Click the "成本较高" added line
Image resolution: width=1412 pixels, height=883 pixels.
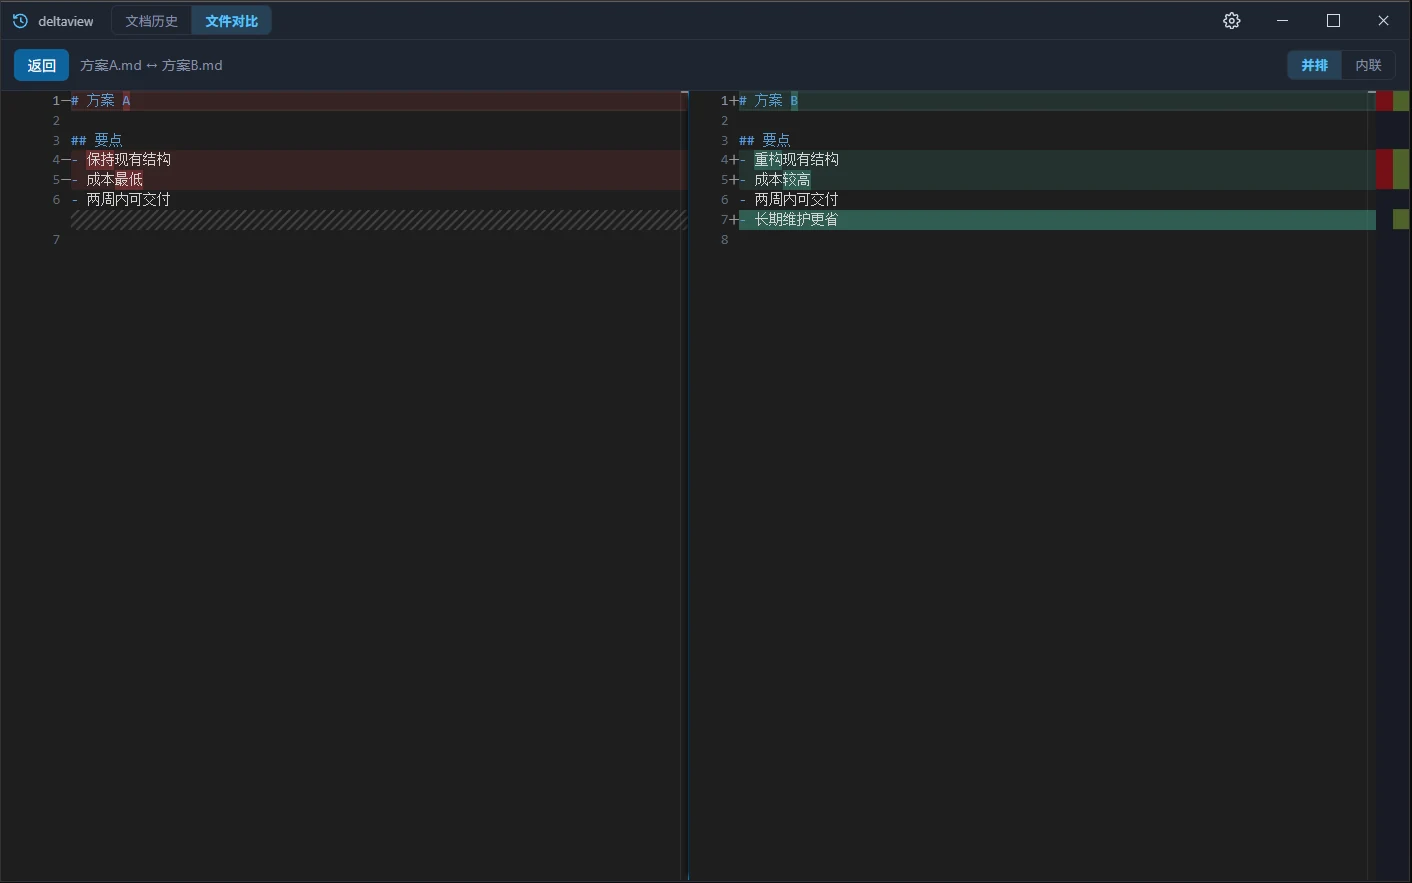tap(1057, 180)
